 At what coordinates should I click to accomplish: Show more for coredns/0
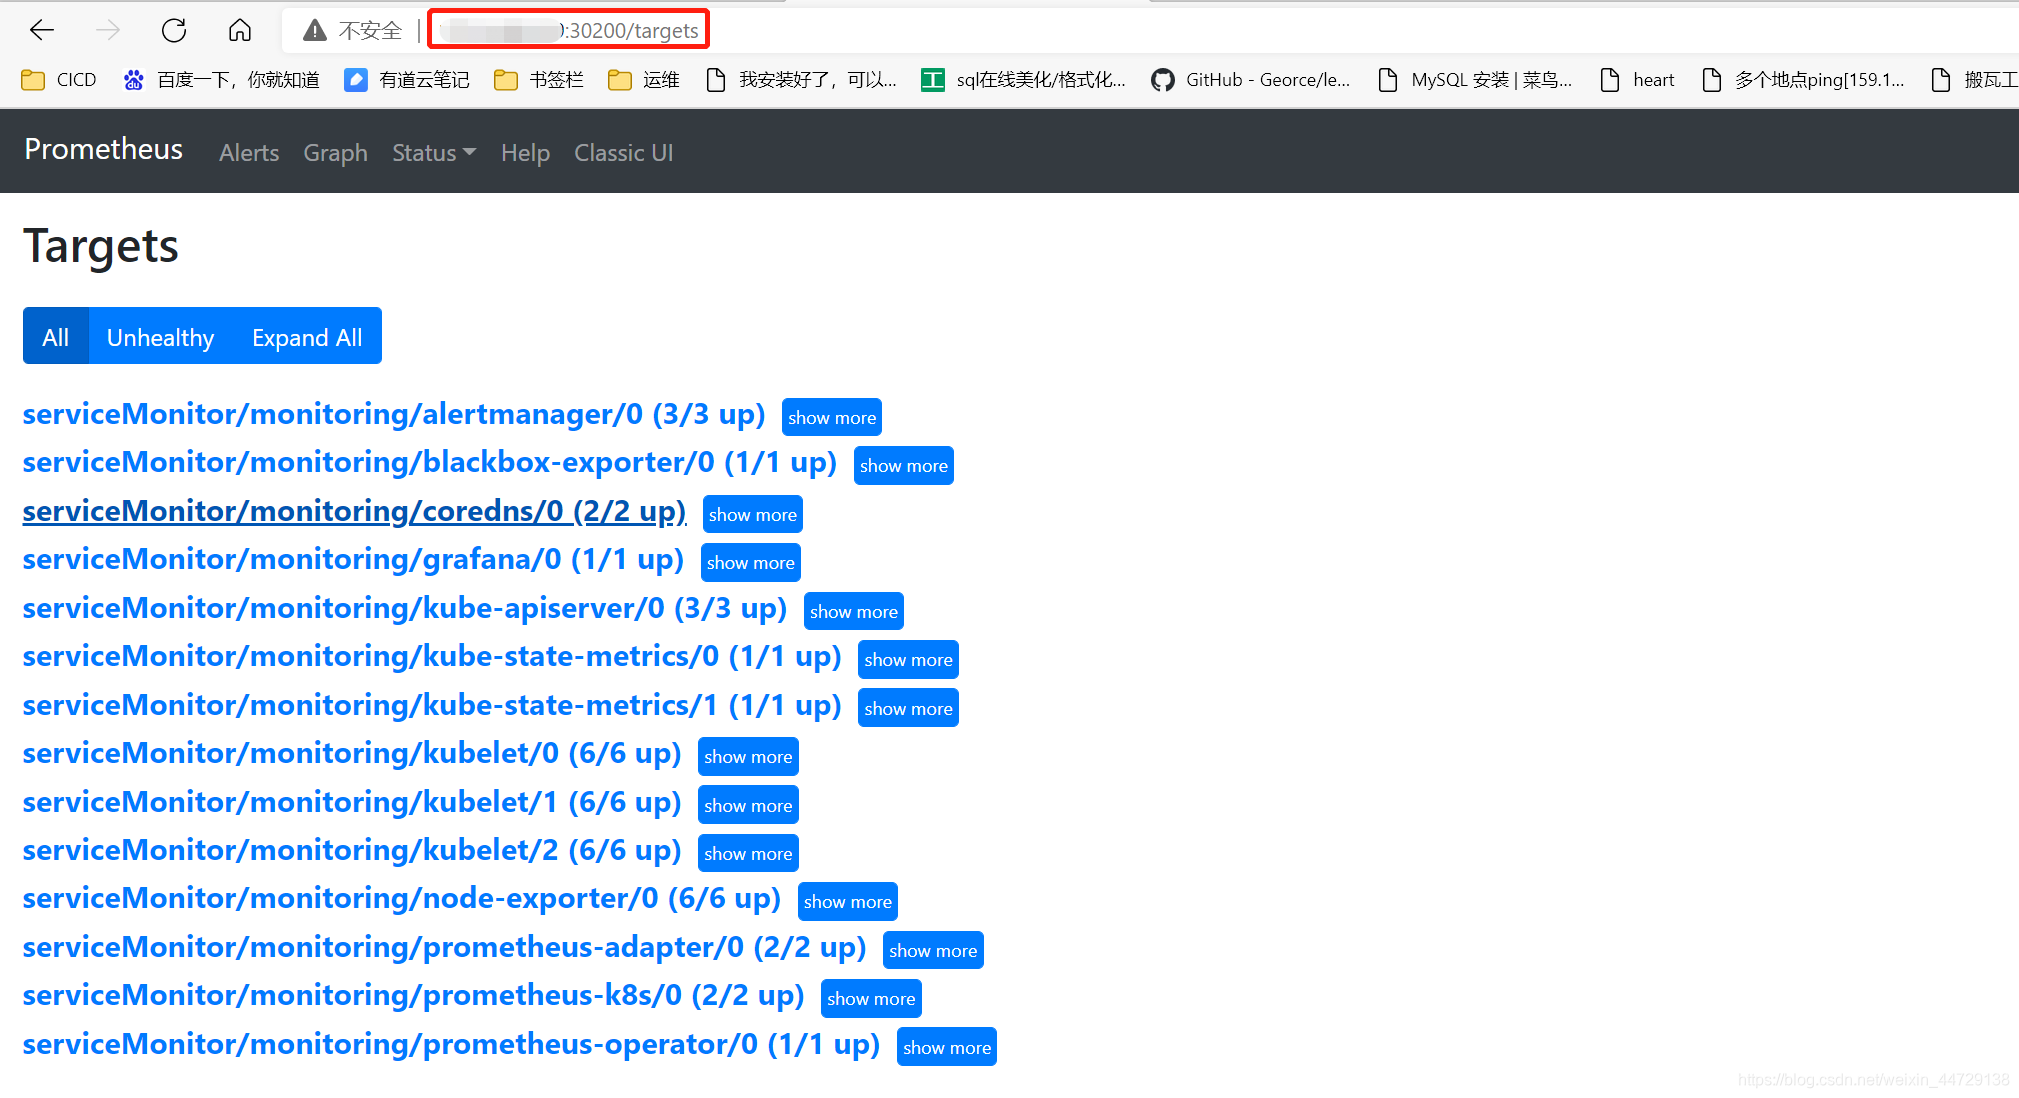click(x=753, y=514)
